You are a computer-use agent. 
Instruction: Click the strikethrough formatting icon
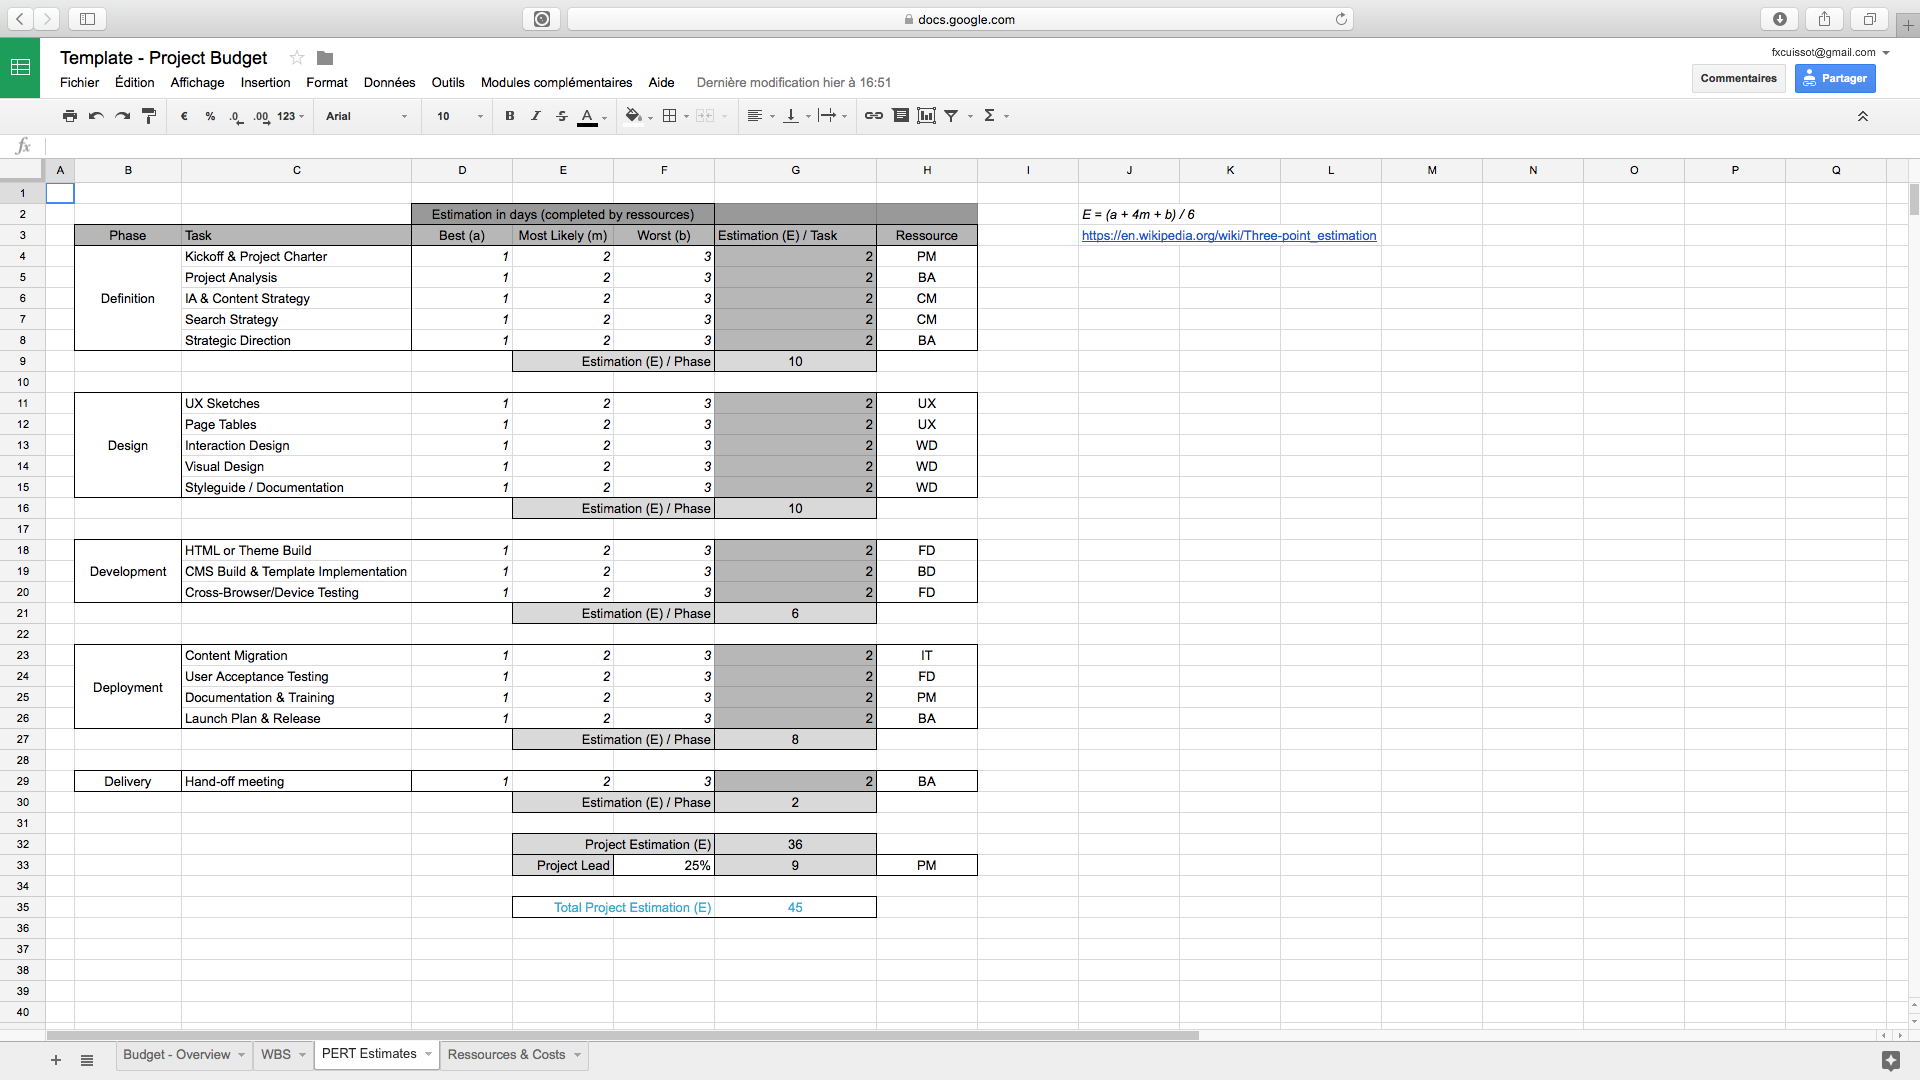[x=560, y=117]
